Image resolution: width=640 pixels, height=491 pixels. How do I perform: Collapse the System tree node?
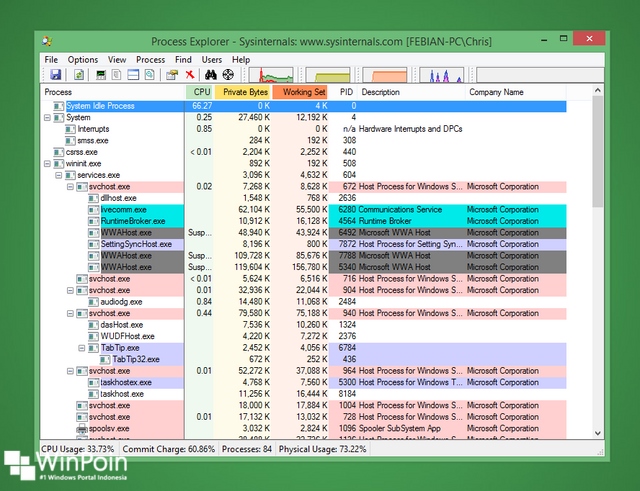(47, 118)
